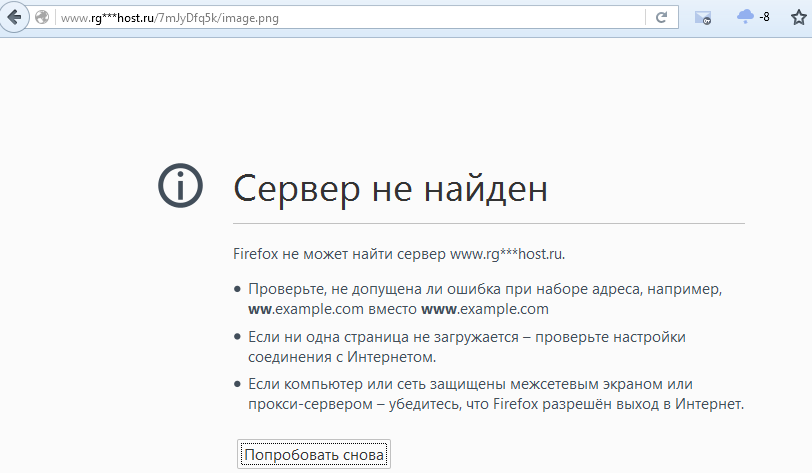Click the 'Firefox не может найти сервер' sentence

(x=405, y=254)
